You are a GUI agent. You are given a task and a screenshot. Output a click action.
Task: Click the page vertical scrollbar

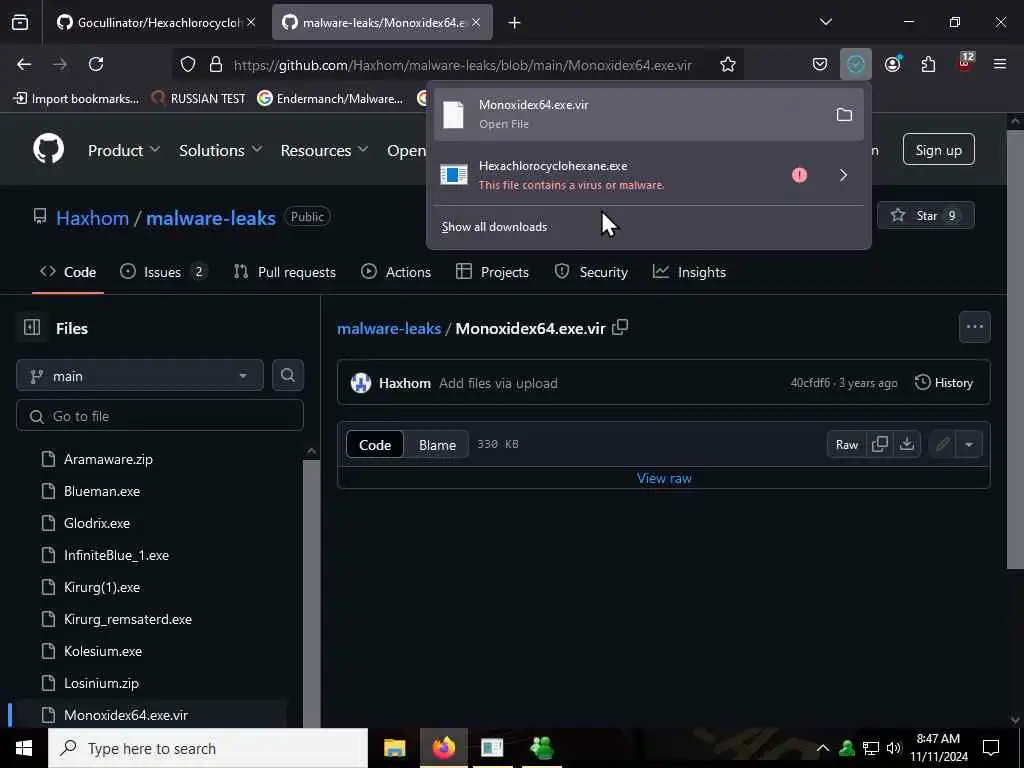(1015, 349)
